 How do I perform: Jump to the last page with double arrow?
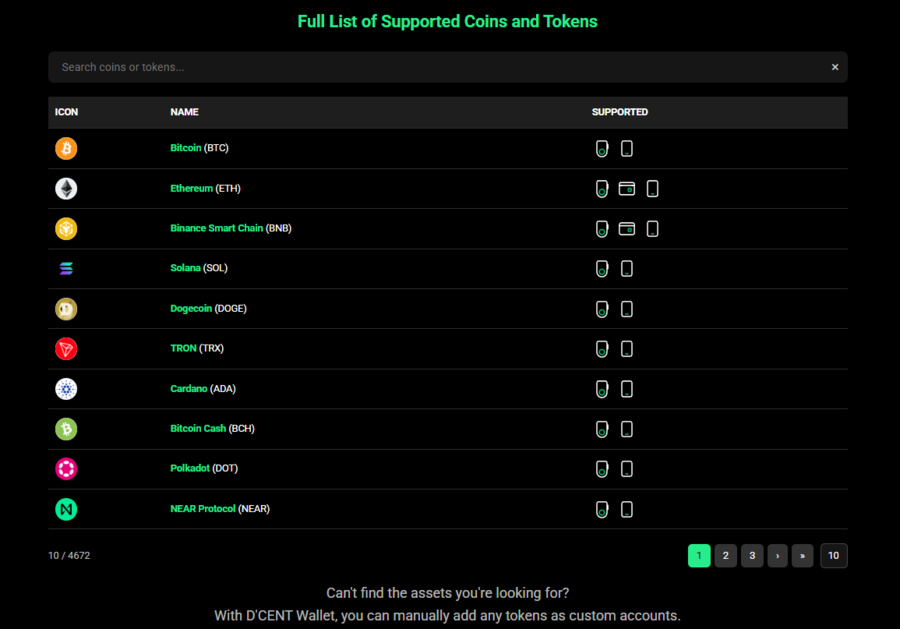pos(802,555)
